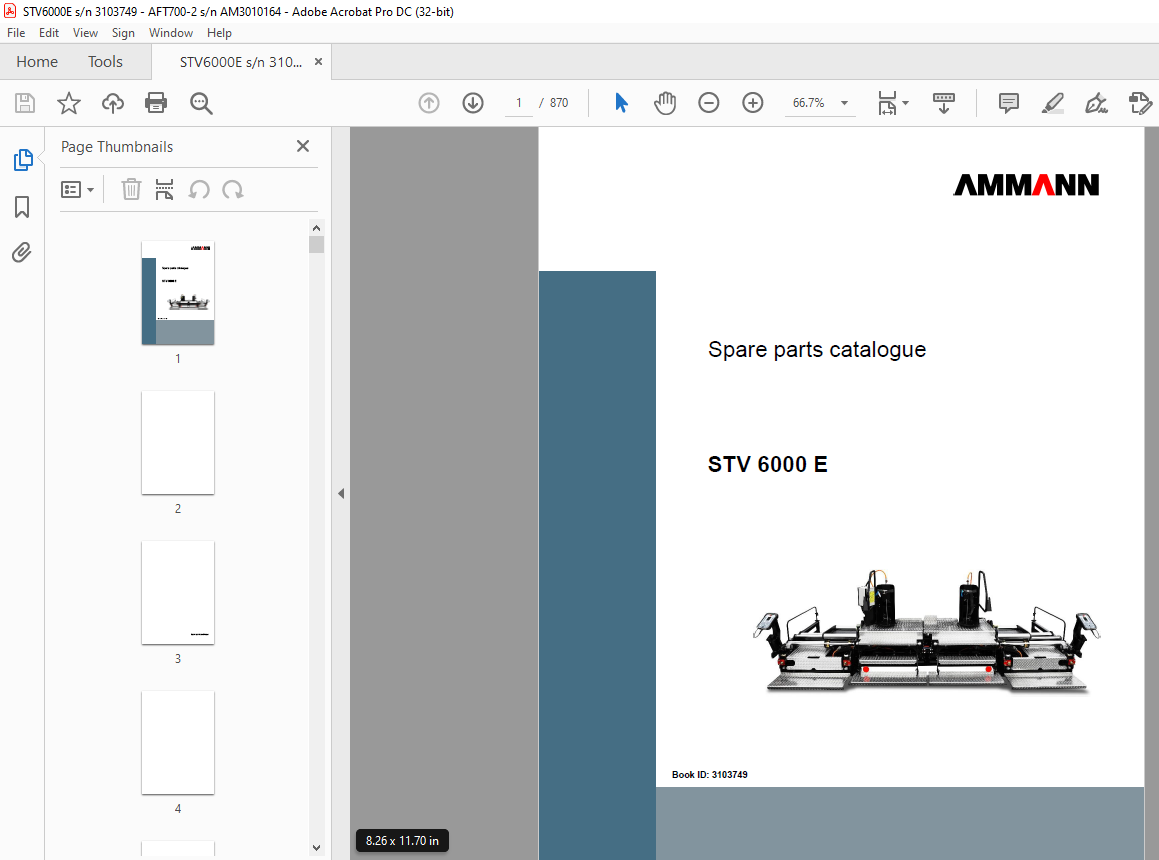Collapse the navigation pane arrow
This screenshot has width=1159, height=860.
click(x=341, y=493)
